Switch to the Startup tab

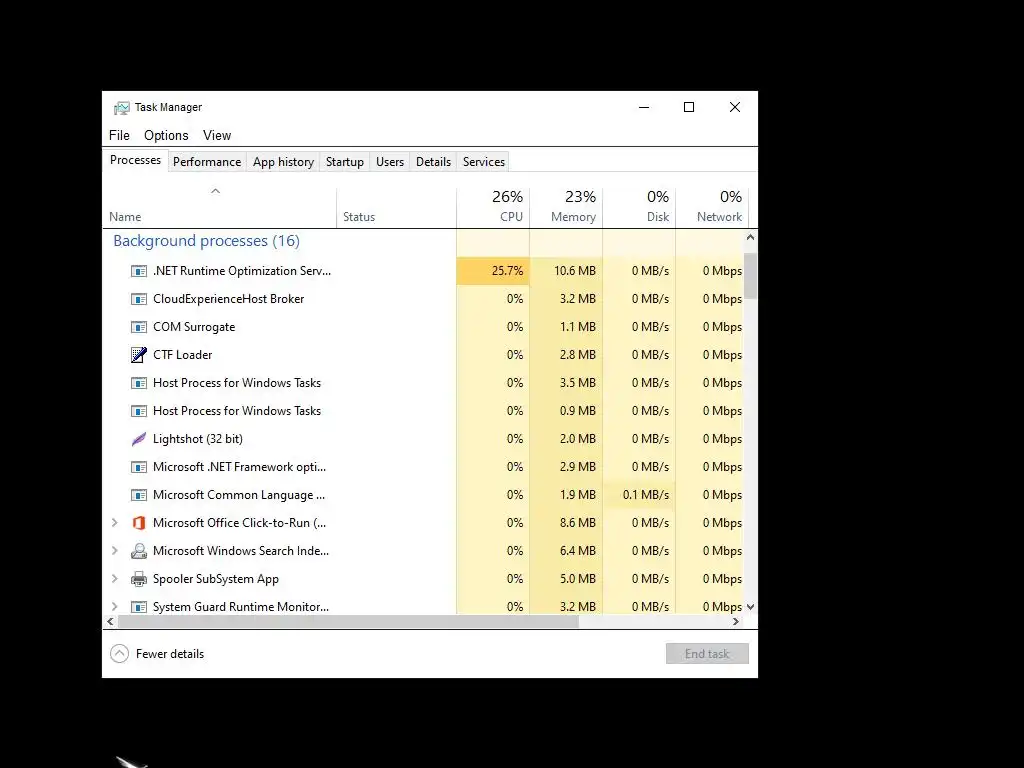click(x=345, y=162)
